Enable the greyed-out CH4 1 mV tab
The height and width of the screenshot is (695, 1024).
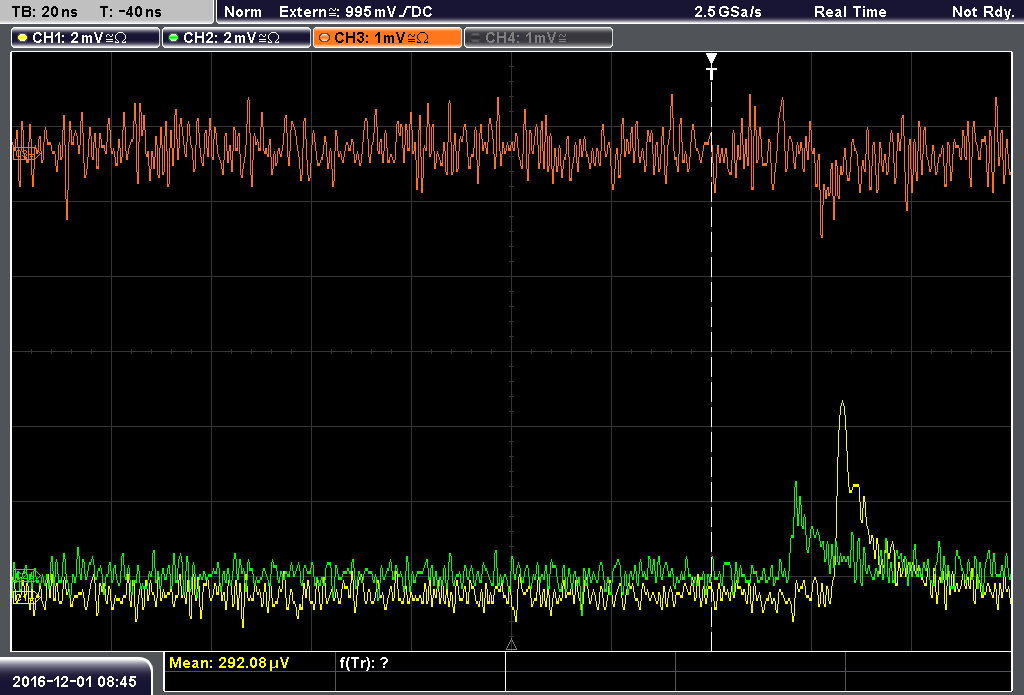538,38
